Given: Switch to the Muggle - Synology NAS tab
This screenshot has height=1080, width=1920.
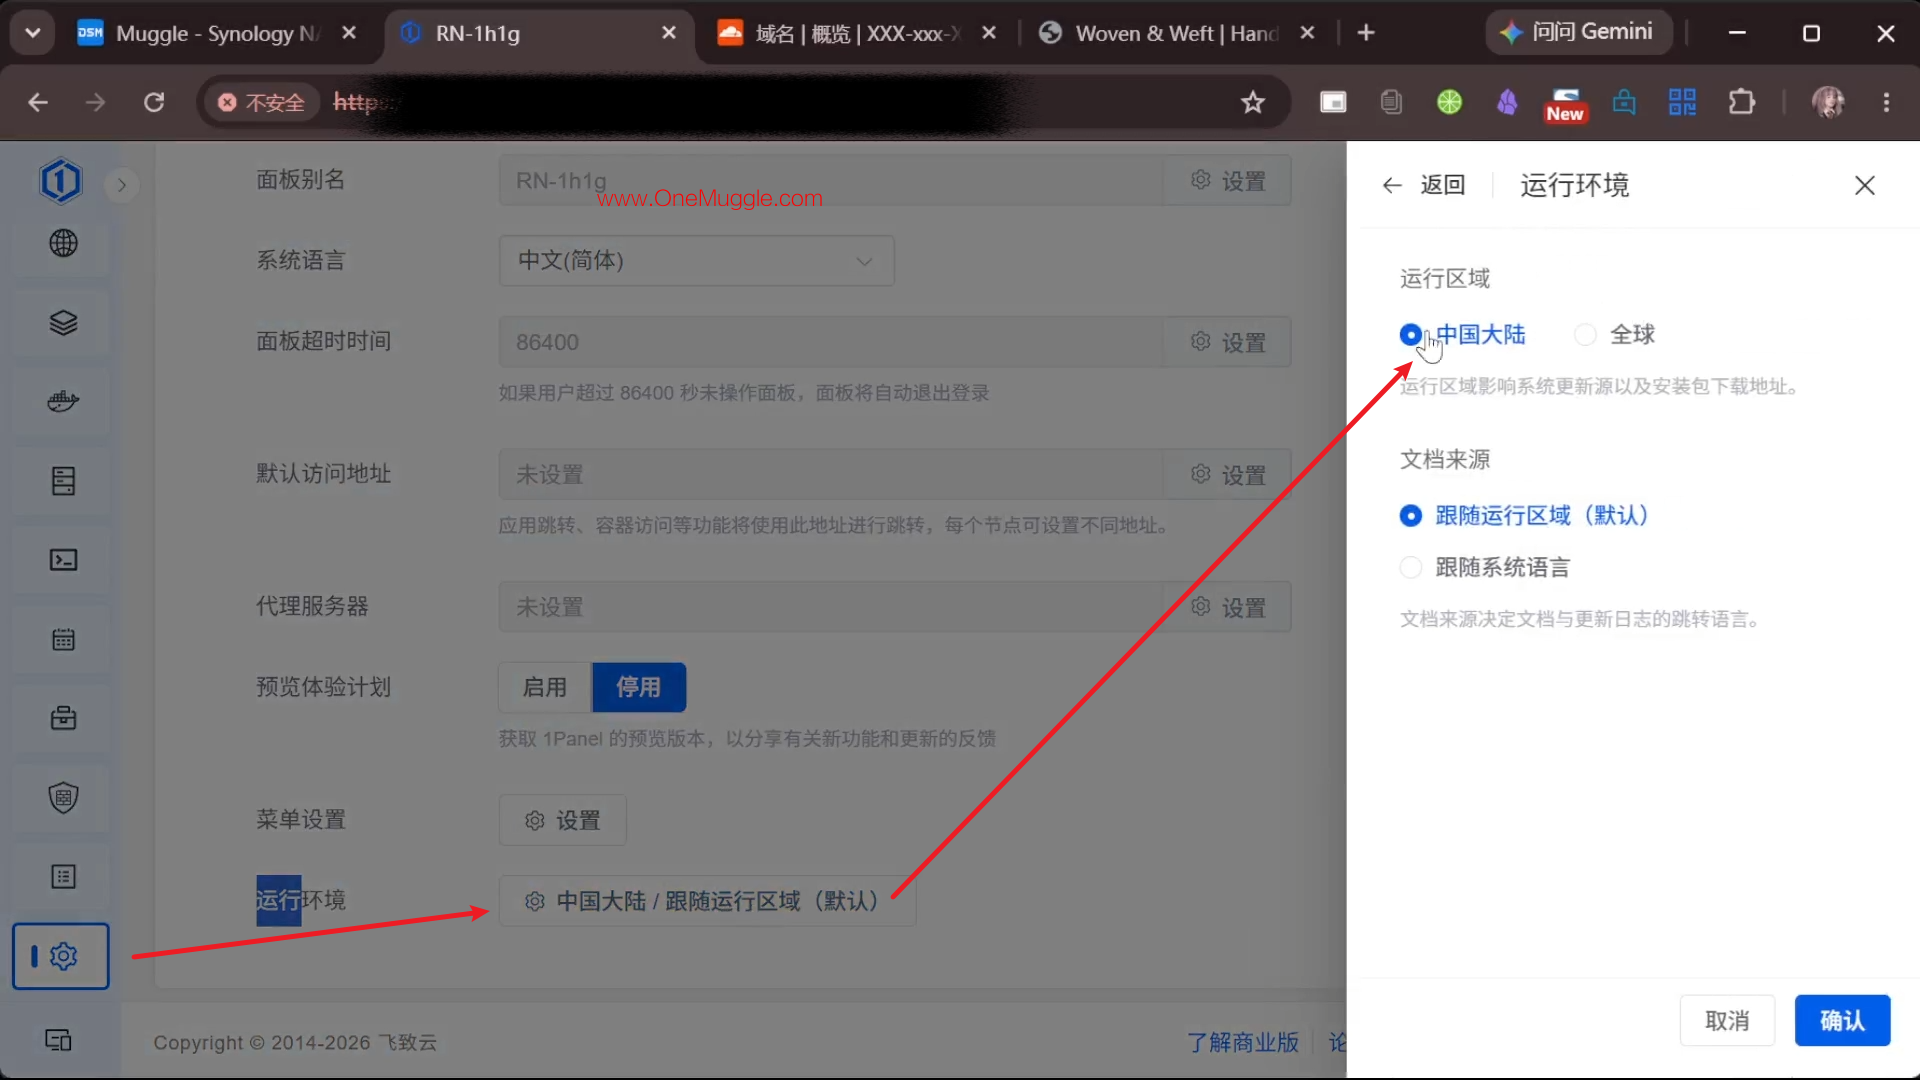Looking at the screenshot, I should pyautogui.click(x=218, y=33).
